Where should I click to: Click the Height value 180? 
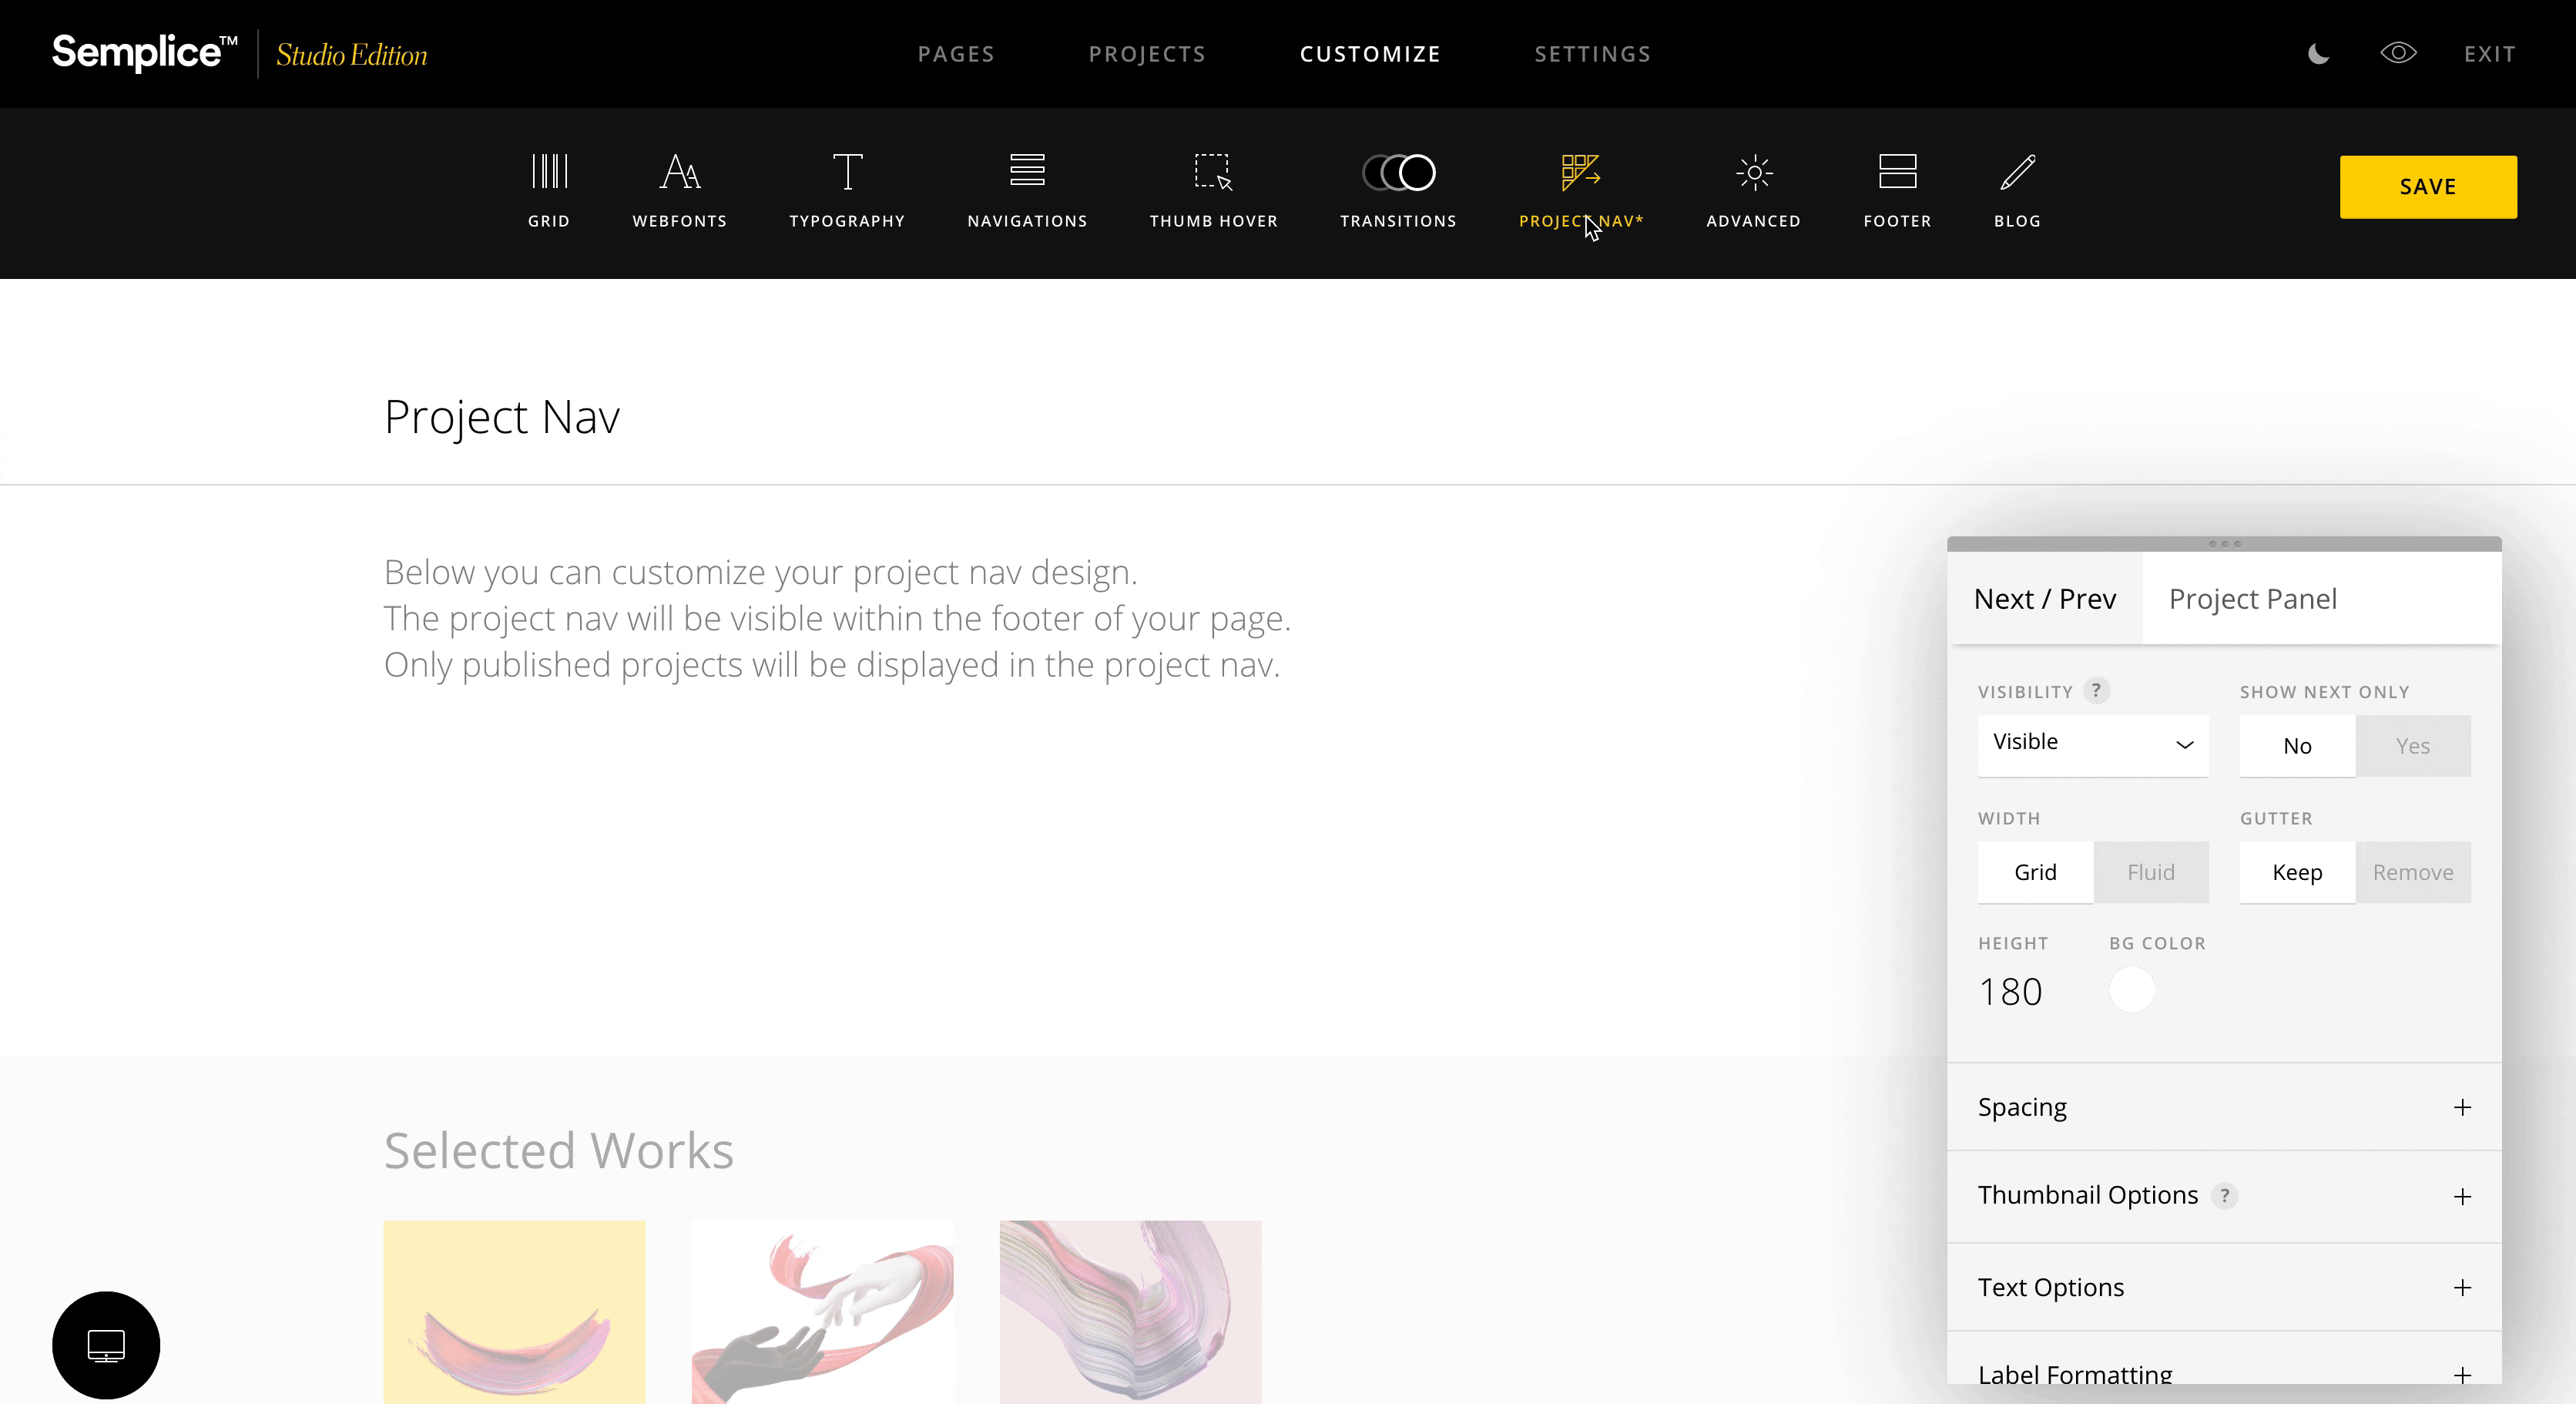(2010, 992)
